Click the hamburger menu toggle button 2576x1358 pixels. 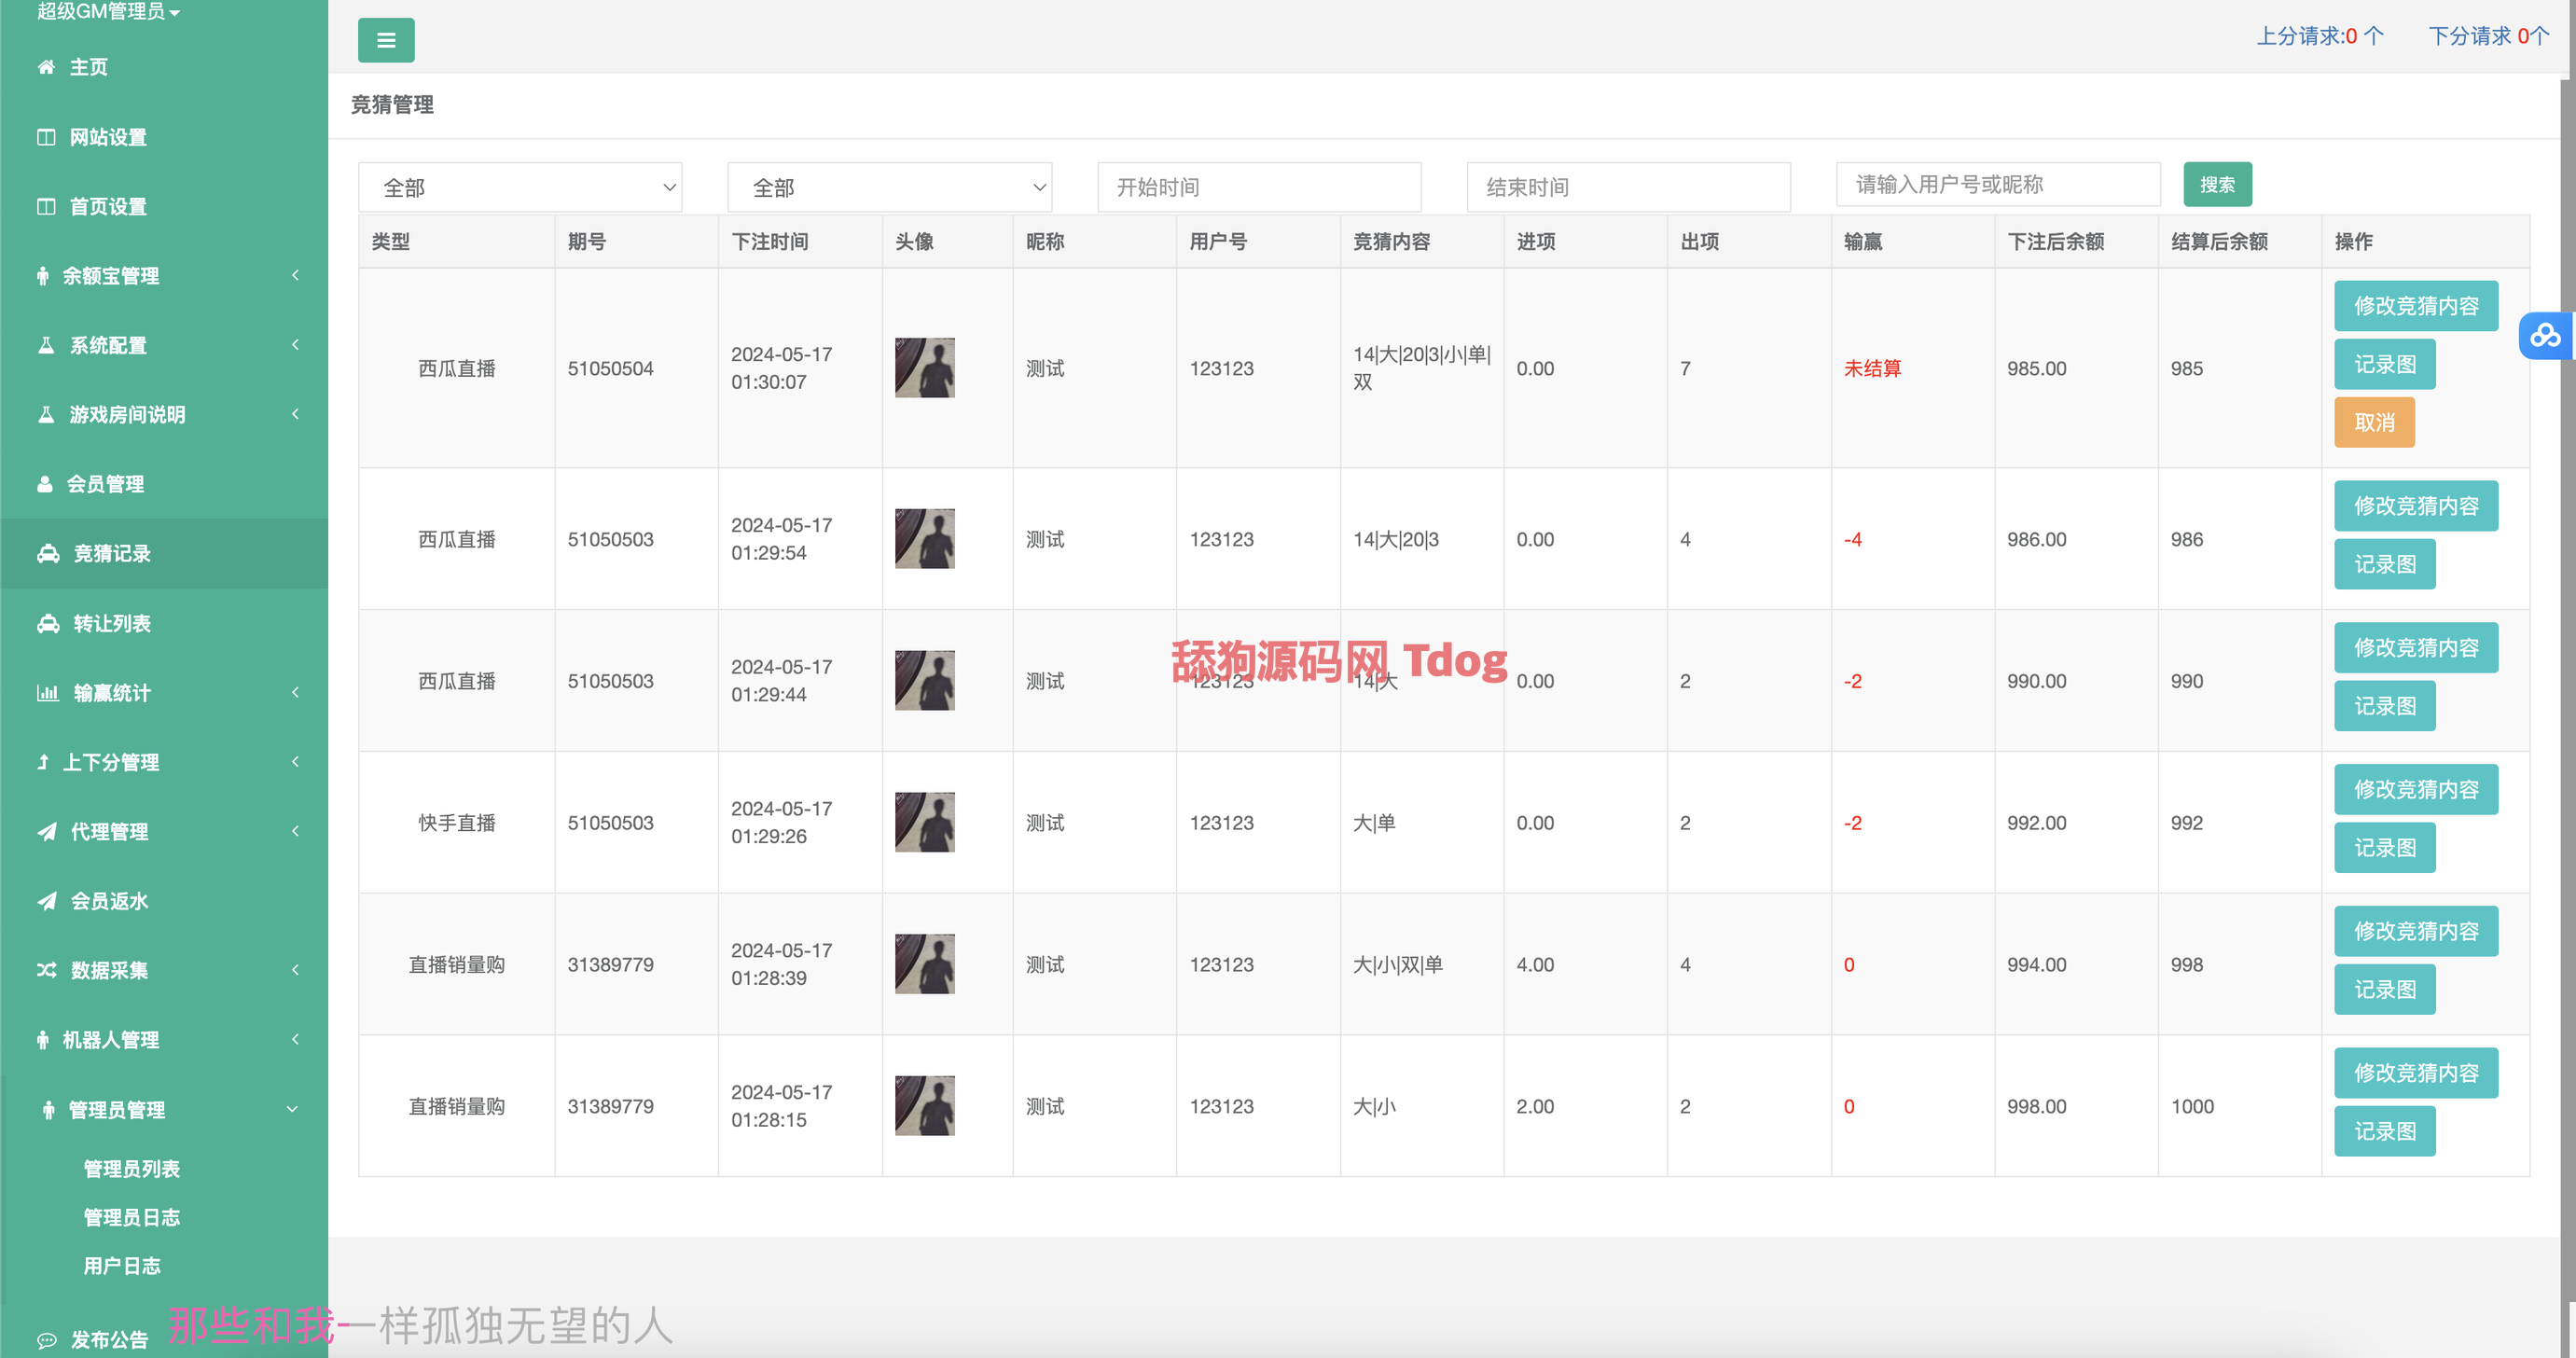click(x=386, y=41)
